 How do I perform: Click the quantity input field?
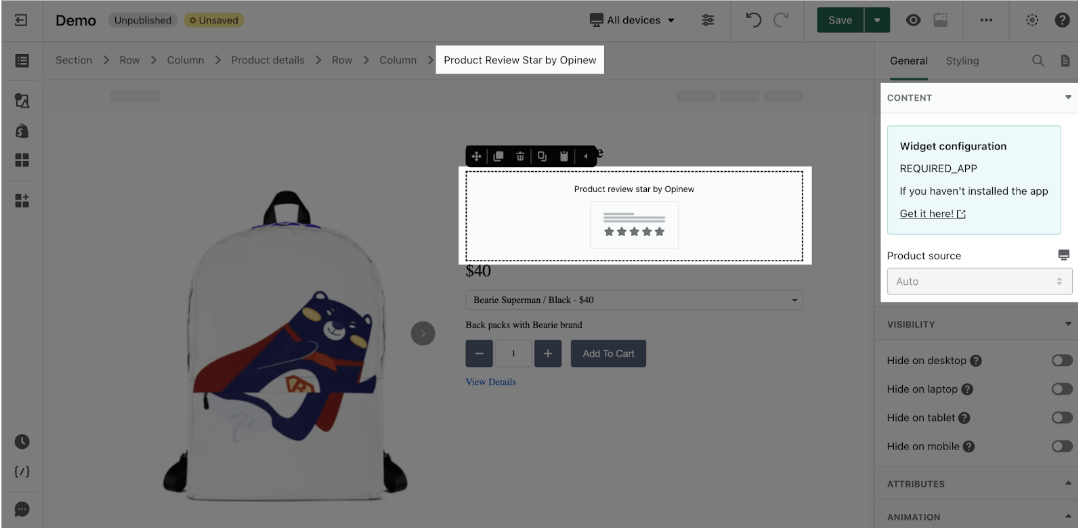click(x=514, y=353)
